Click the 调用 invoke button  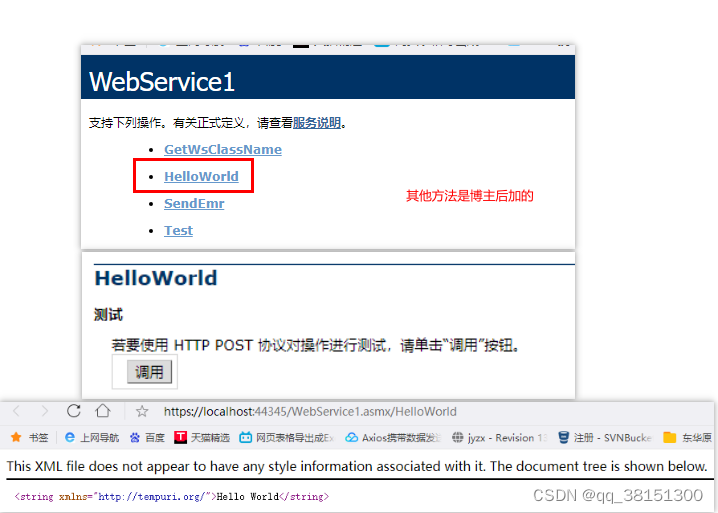(x=149, y=371)
